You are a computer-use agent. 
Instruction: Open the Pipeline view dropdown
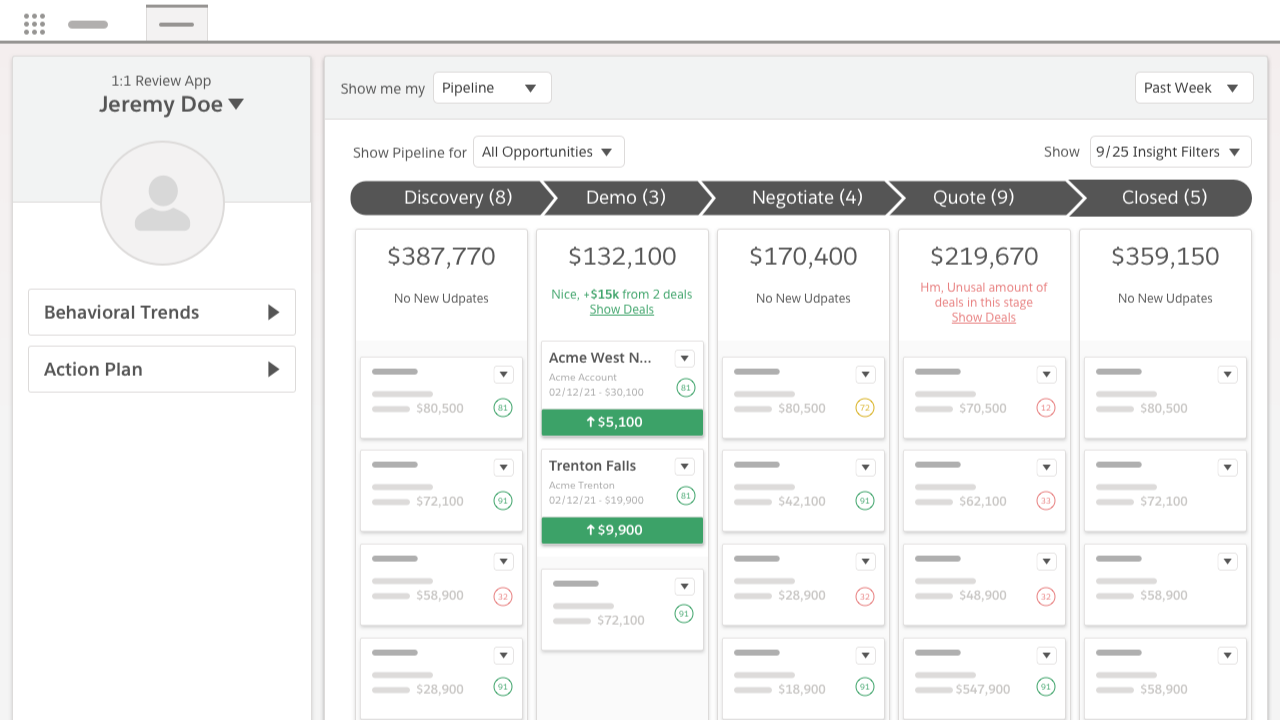[492, 88]
